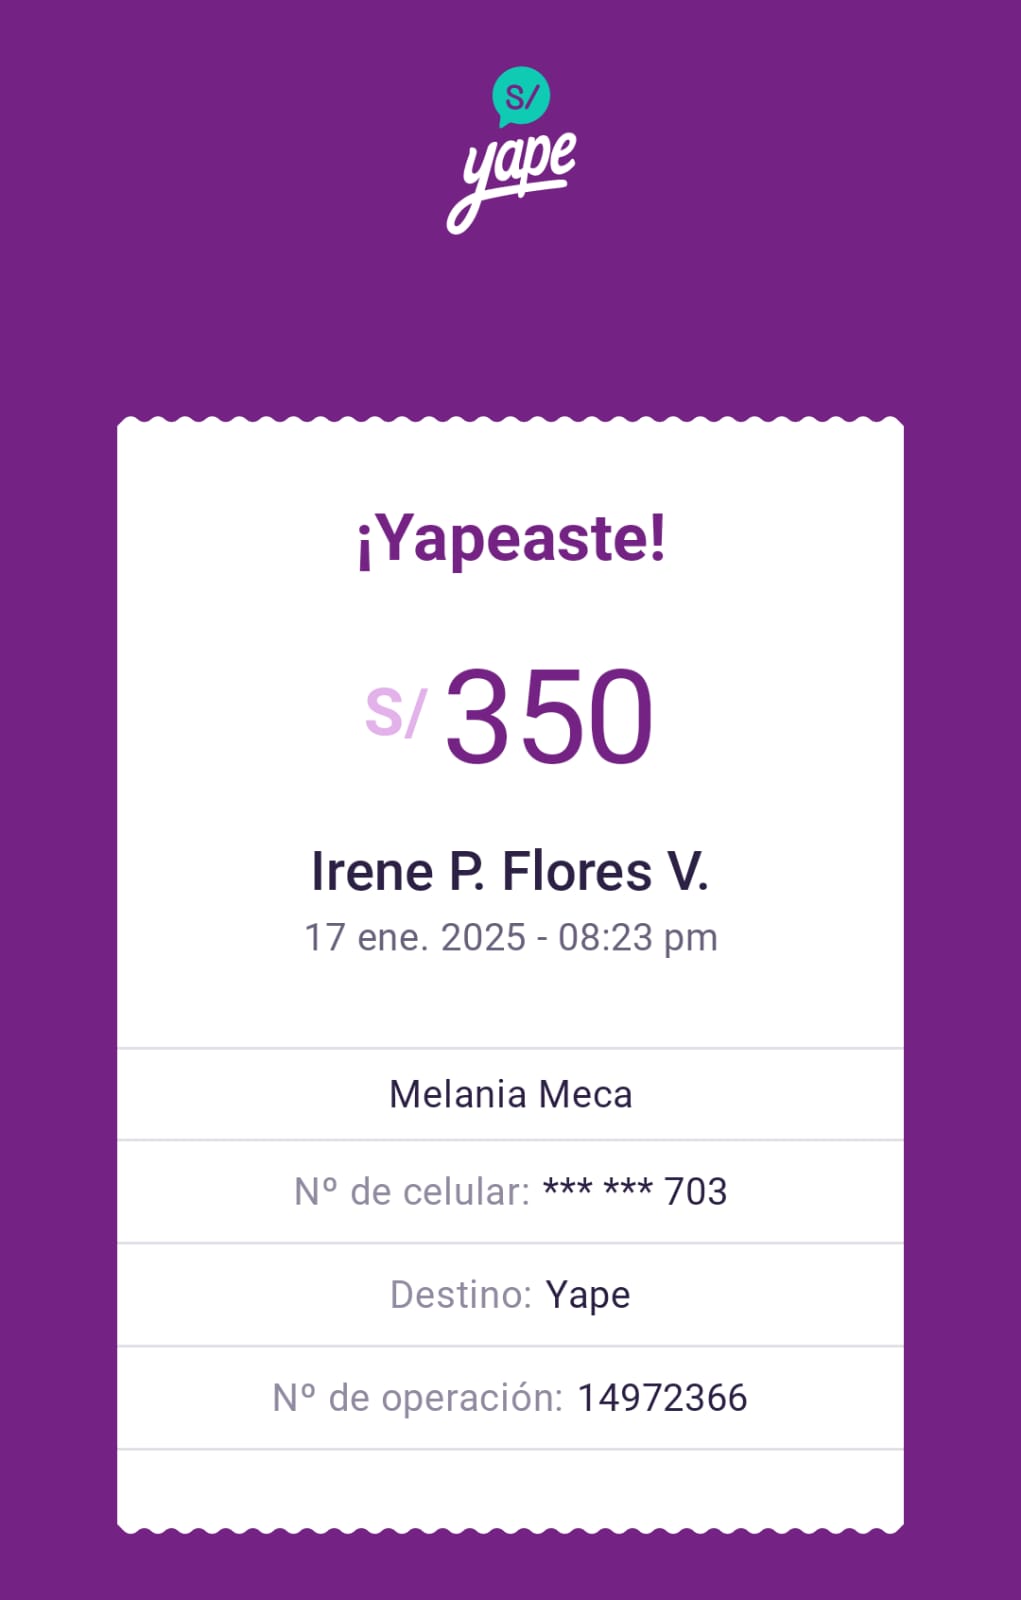Click the Destino label
The width and height of the screenshot is (1021, 1600).
[460, 1295]
